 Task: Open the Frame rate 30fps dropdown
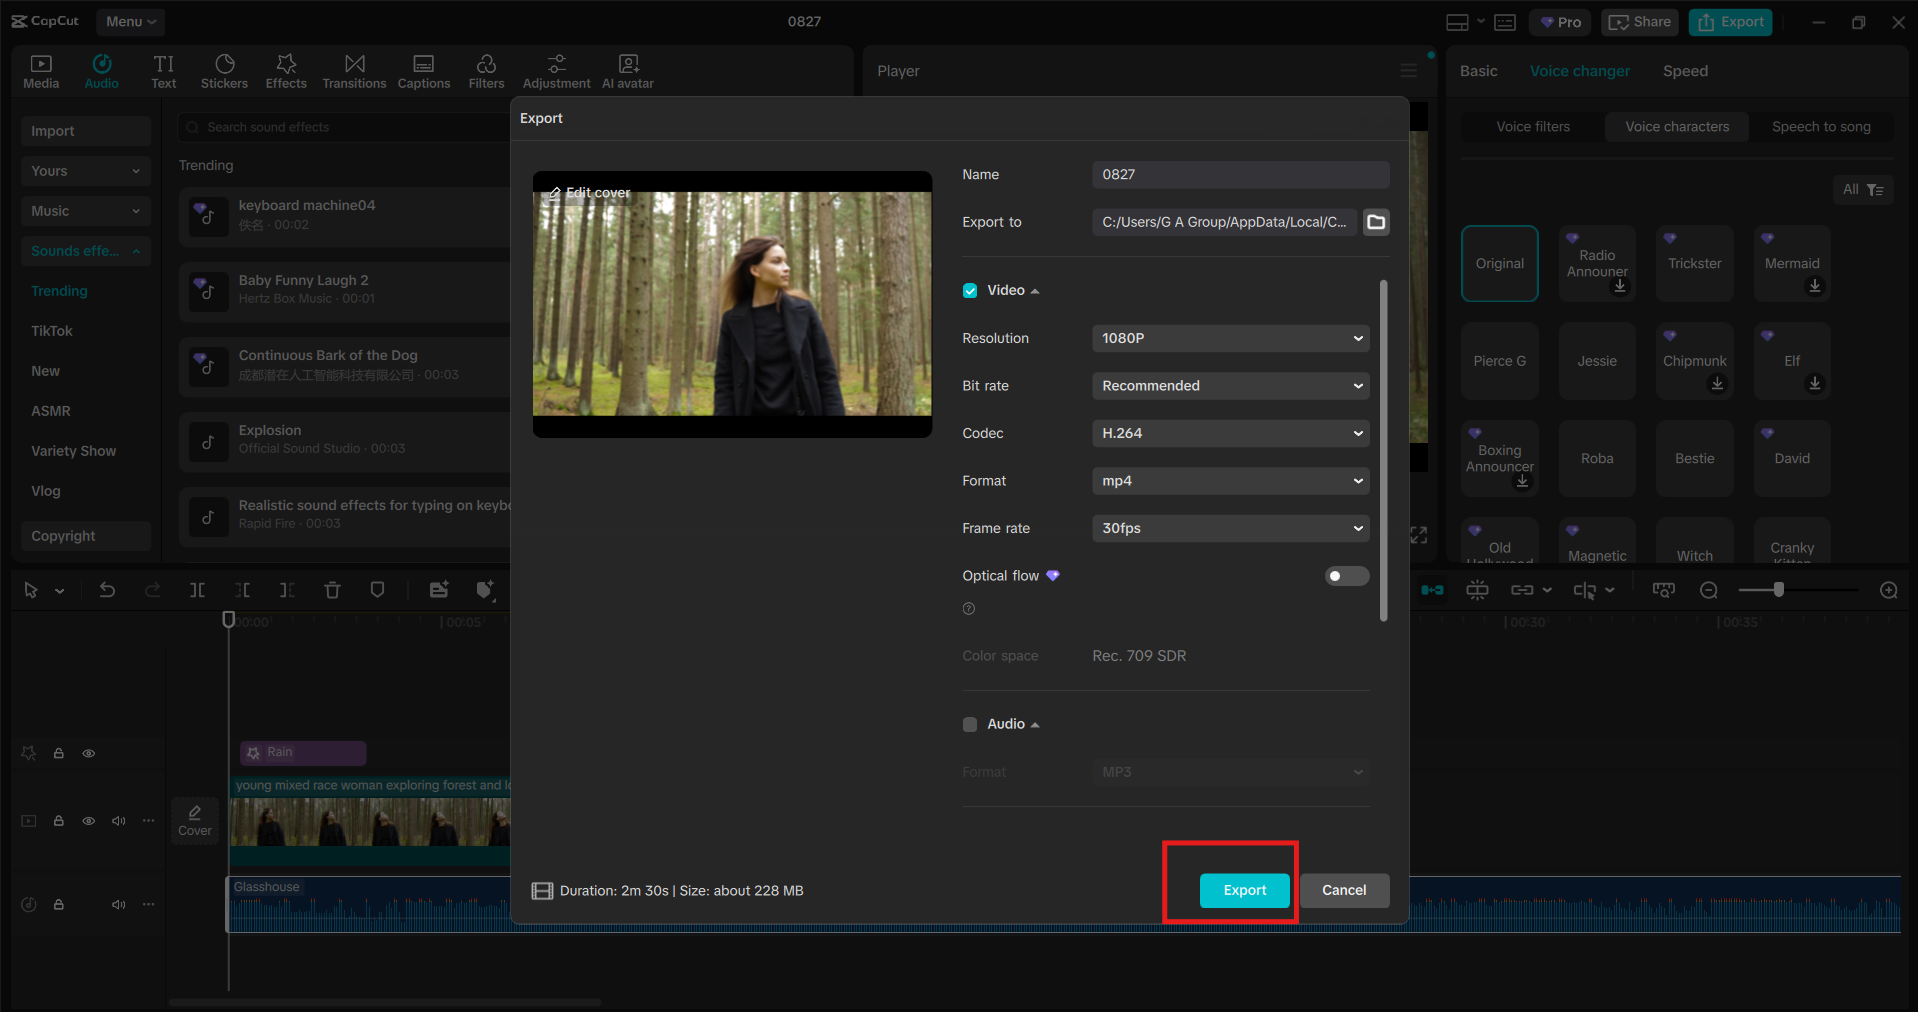1231,528
